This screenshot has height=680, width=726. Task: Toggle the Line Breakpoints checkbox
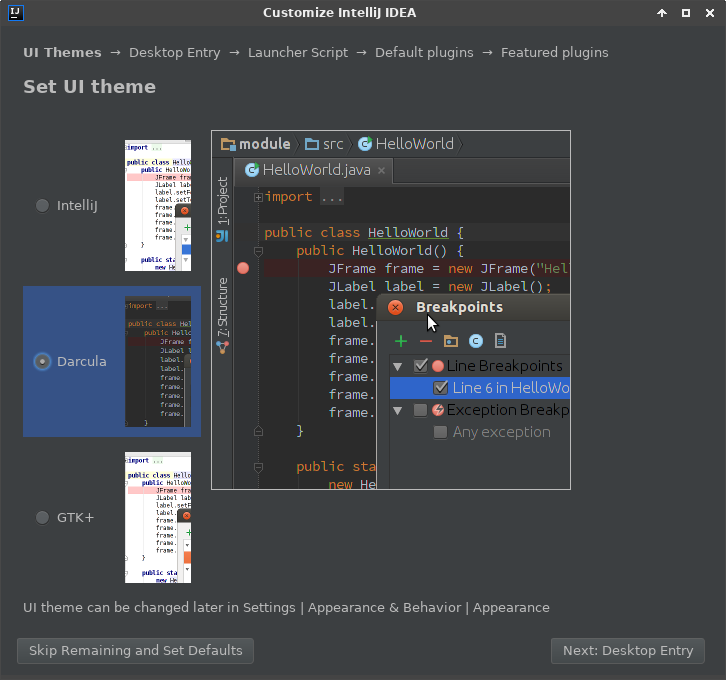coord(420,366)
